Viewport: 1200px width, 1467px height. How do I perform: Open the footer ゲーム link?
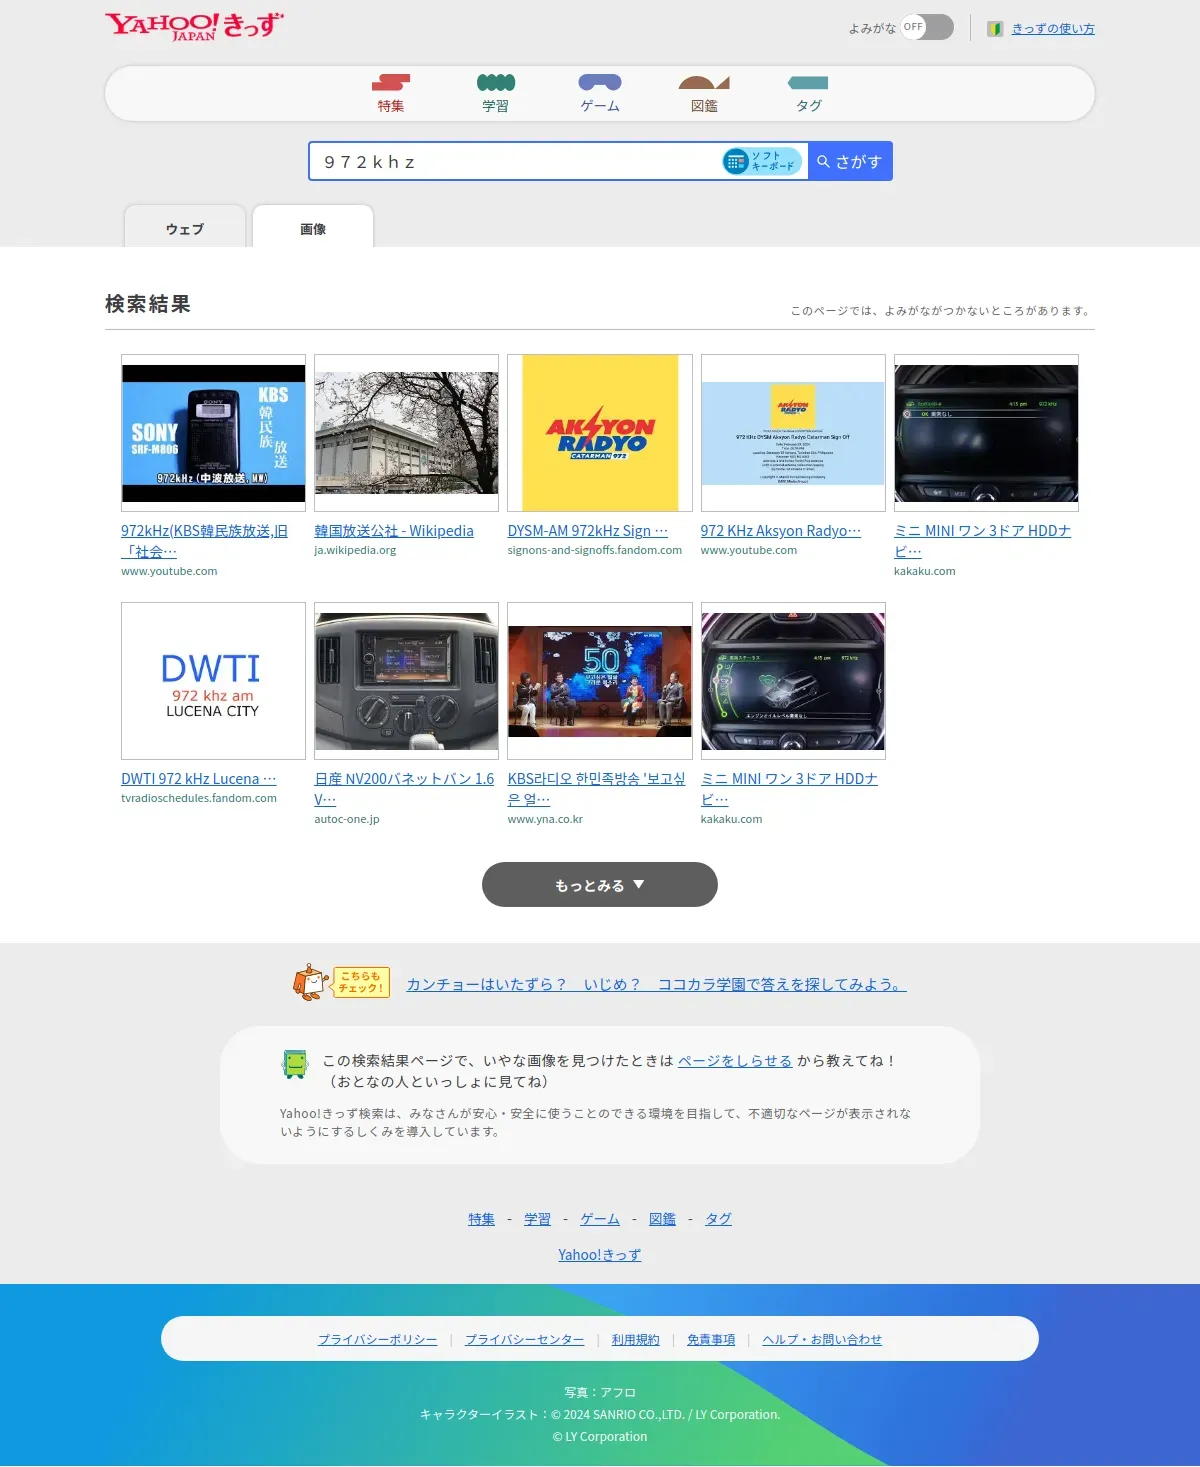pos(600,1219)
